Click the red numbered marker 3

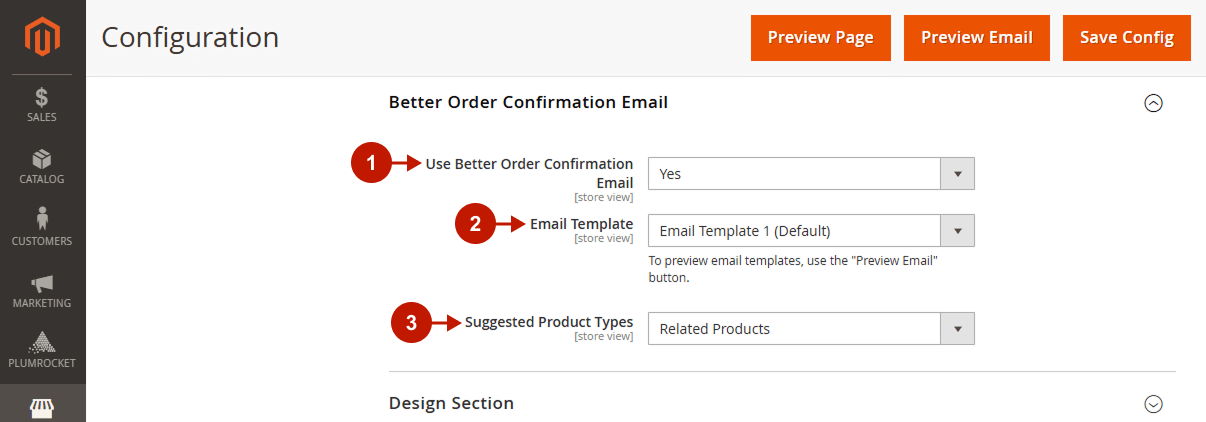click(410, 323)
